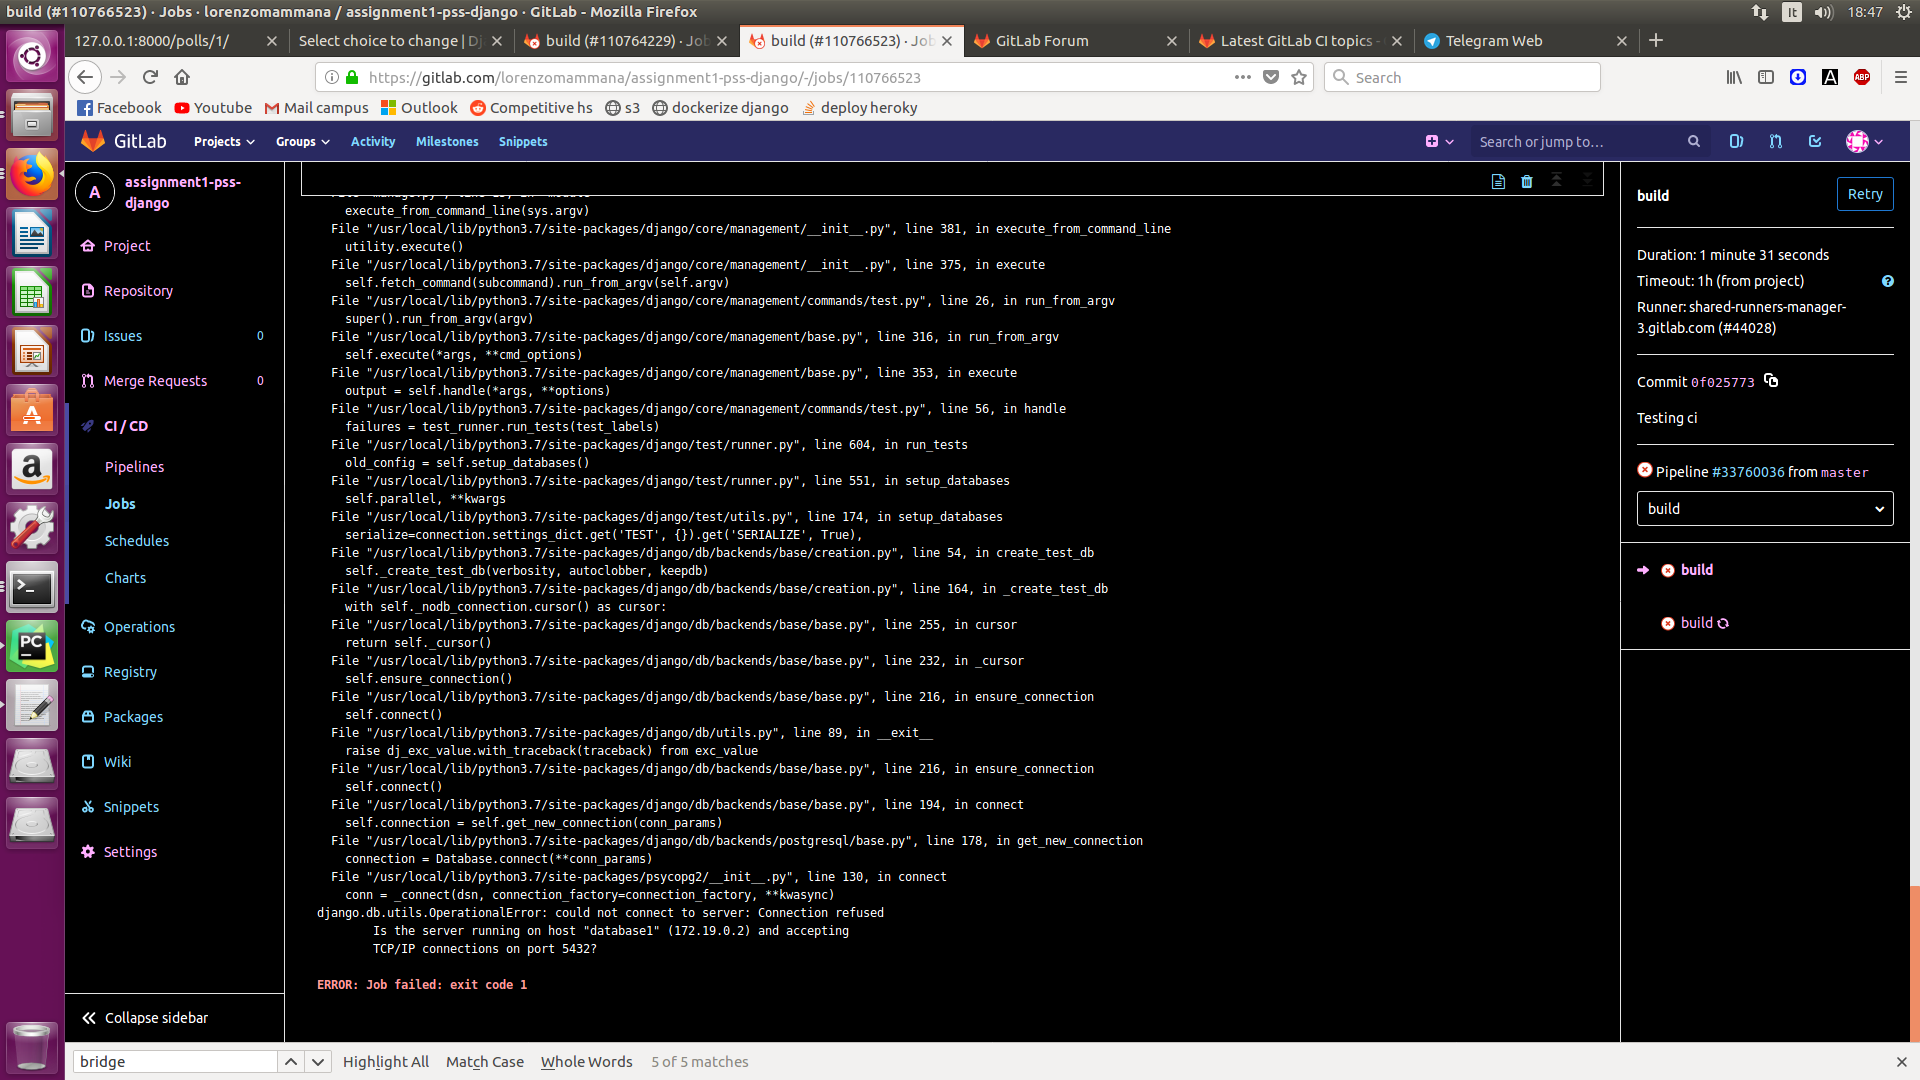Show the raw job log
1920x1080 pixels.
(1498, 182)
